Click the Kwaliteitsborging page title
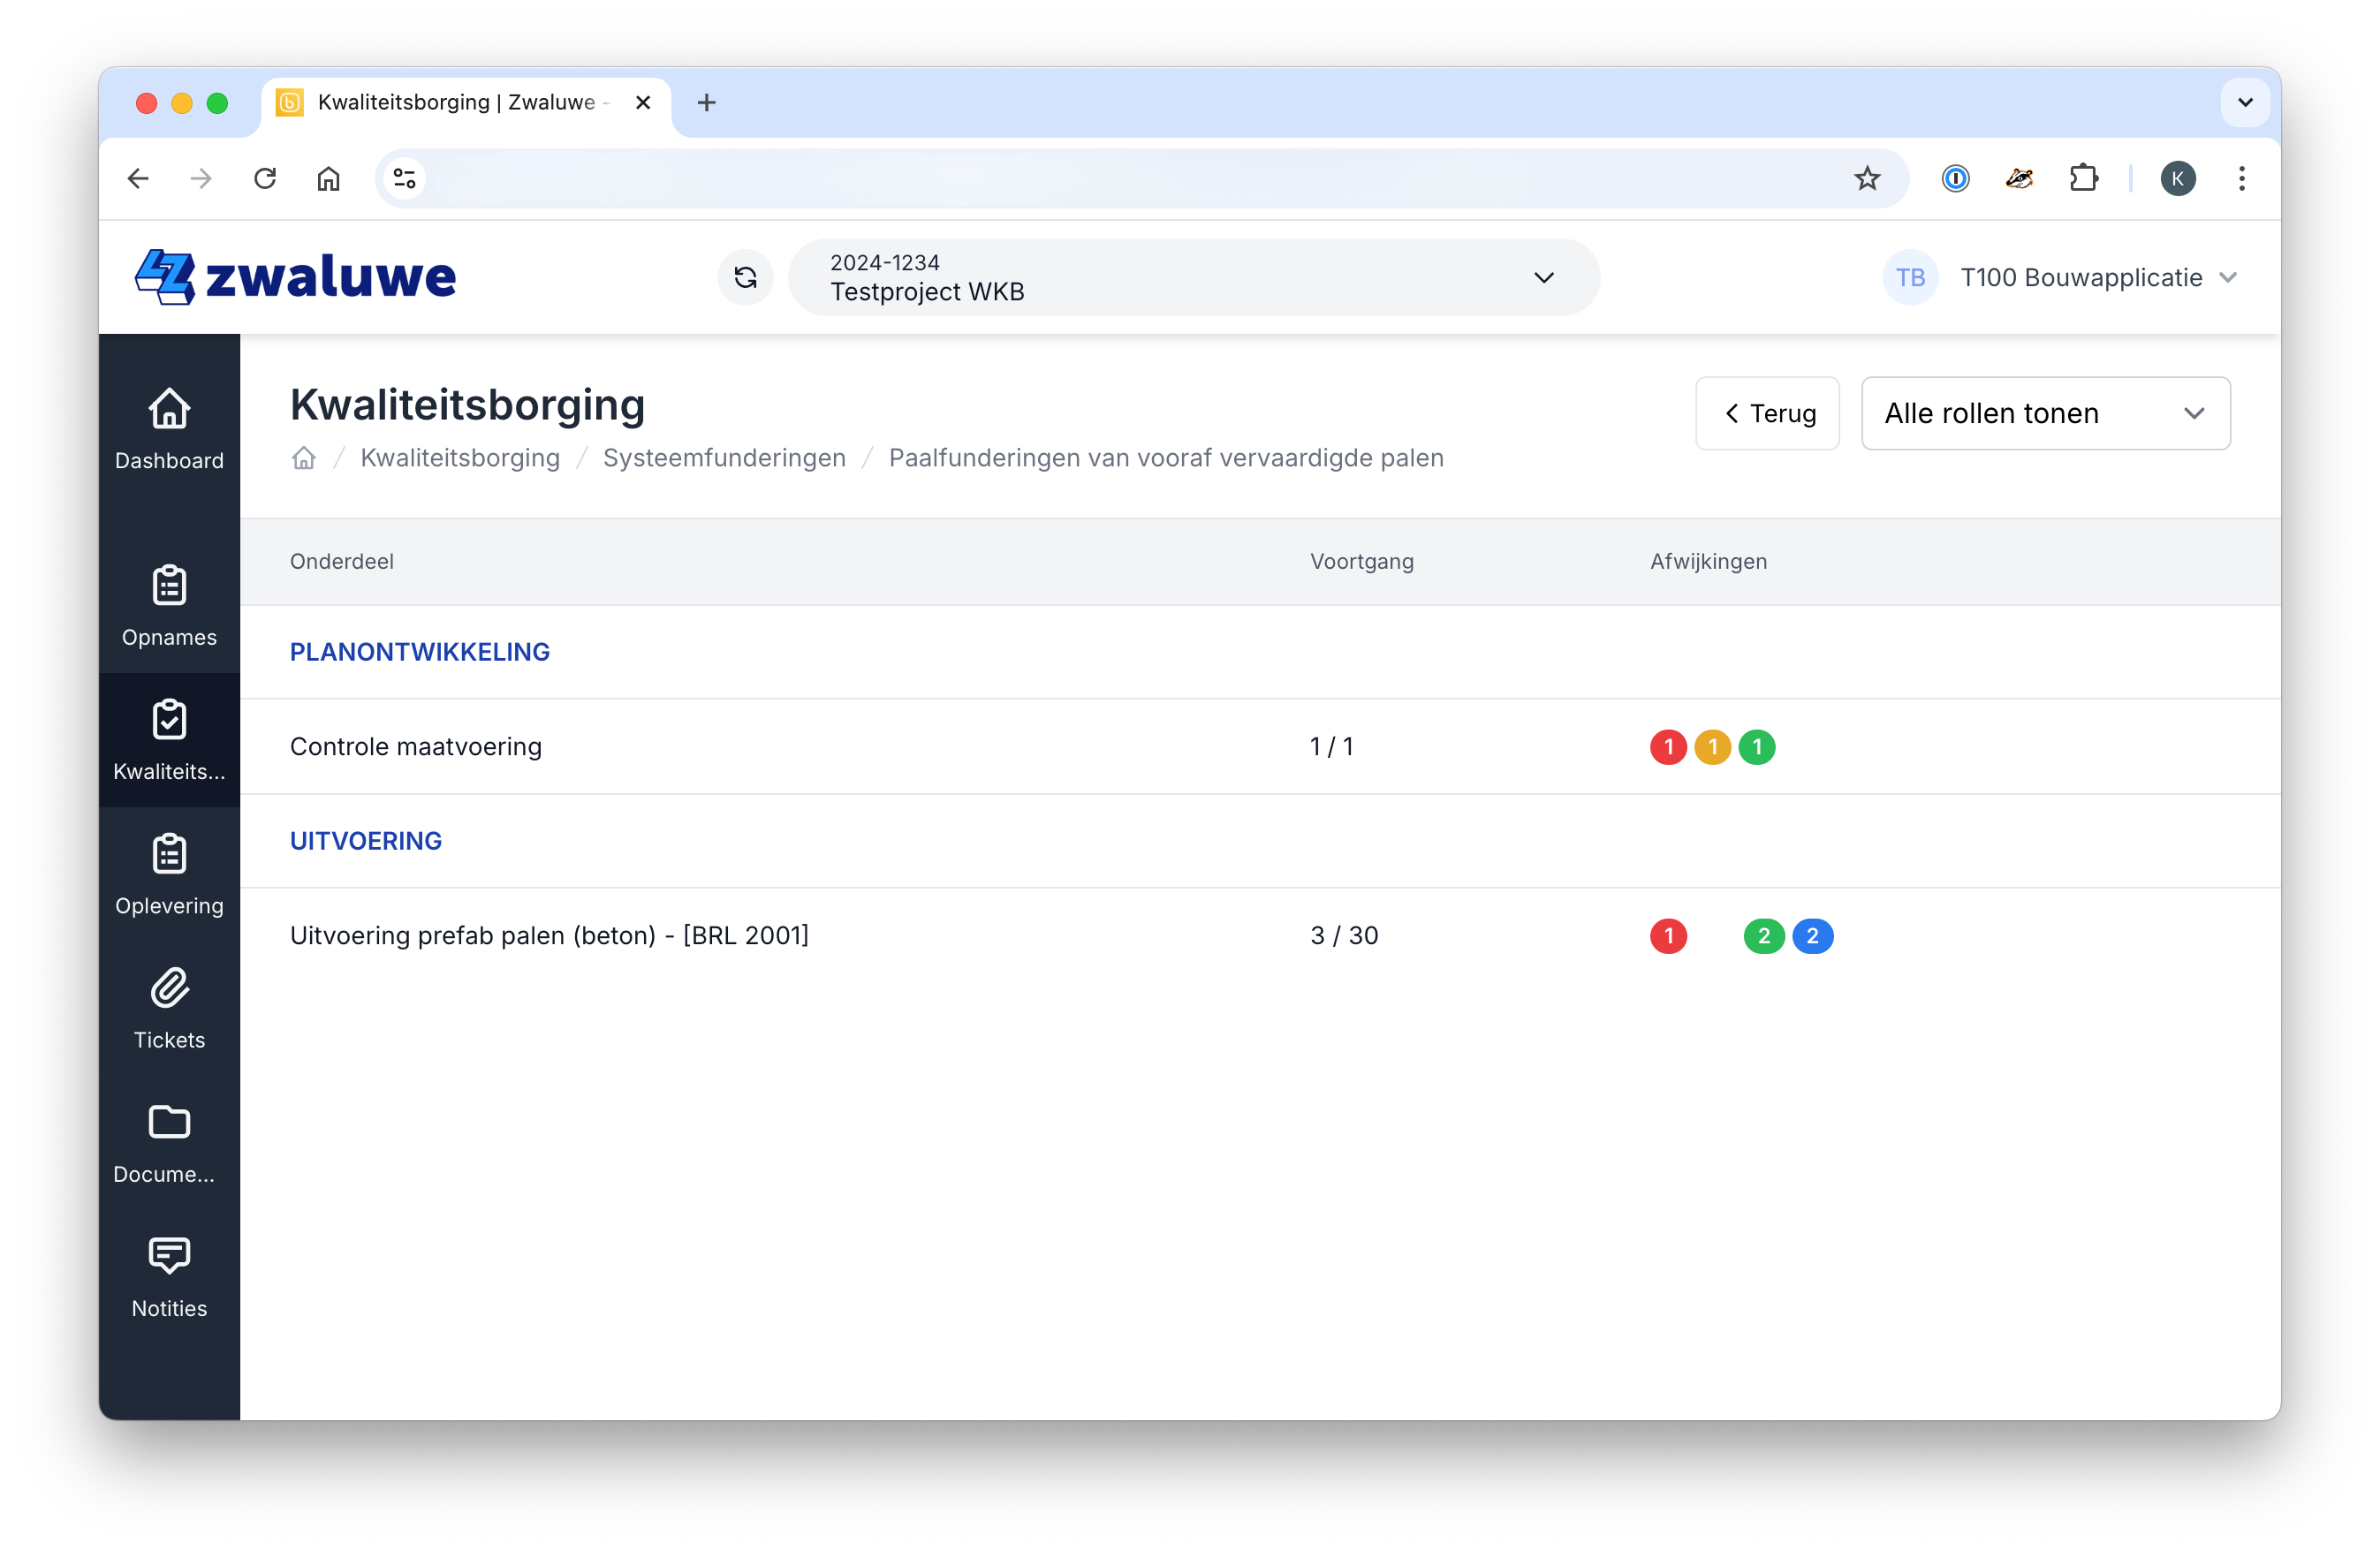 point(467,405)
